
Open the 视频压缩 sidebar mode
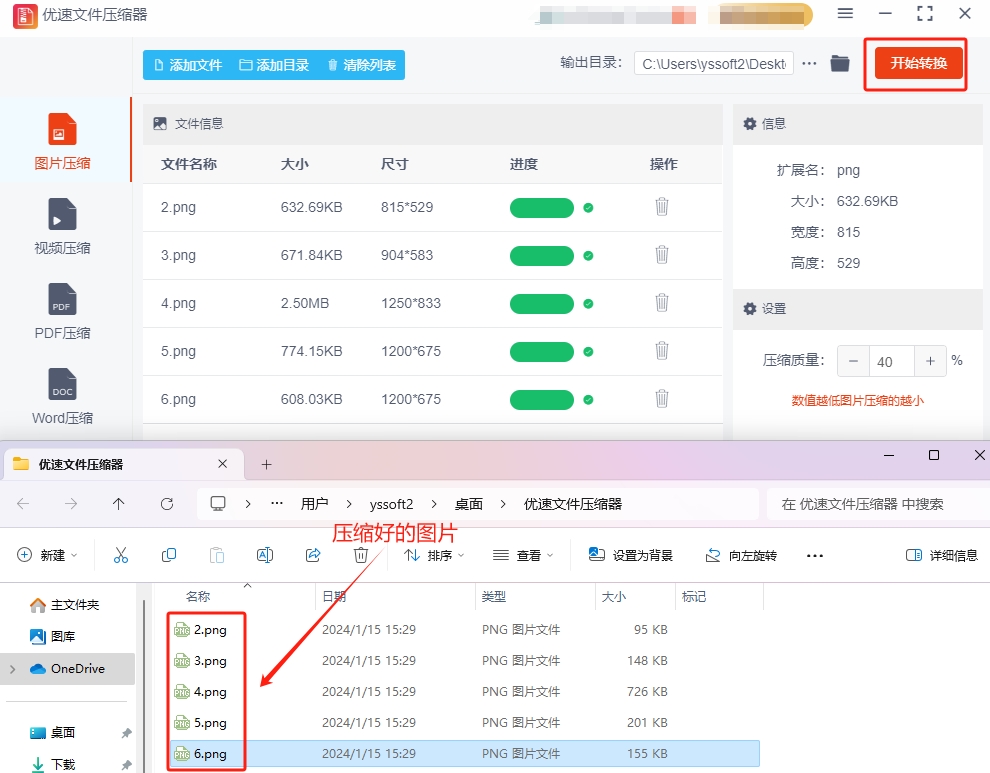62,226
